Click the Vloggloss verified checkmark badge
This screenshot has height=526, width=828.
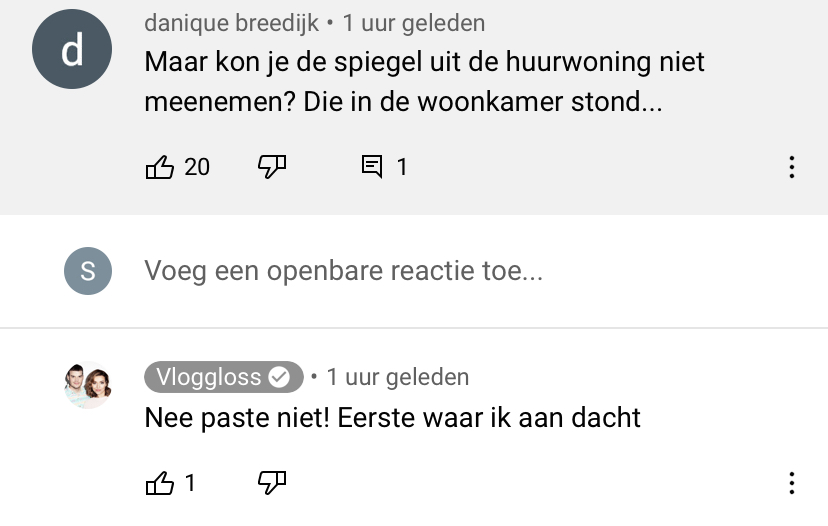pyautogui.click(x=282, y=377)
